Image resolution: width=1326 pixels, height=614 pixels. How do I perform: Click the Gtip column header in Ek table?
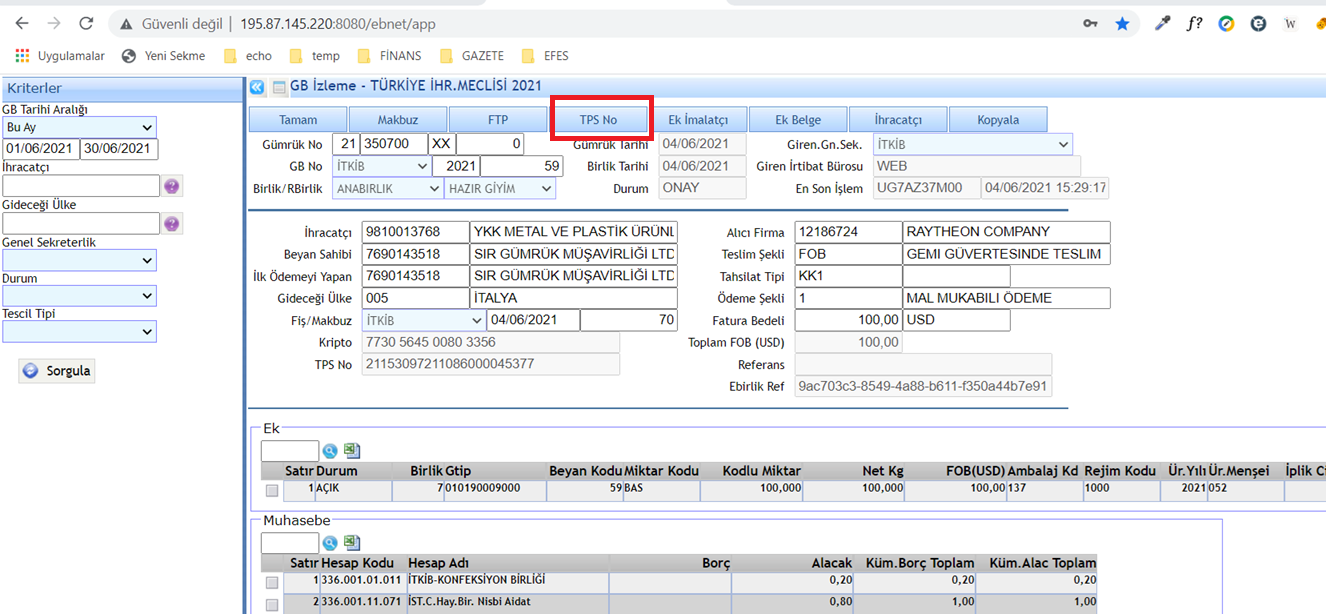pos(458,471)
